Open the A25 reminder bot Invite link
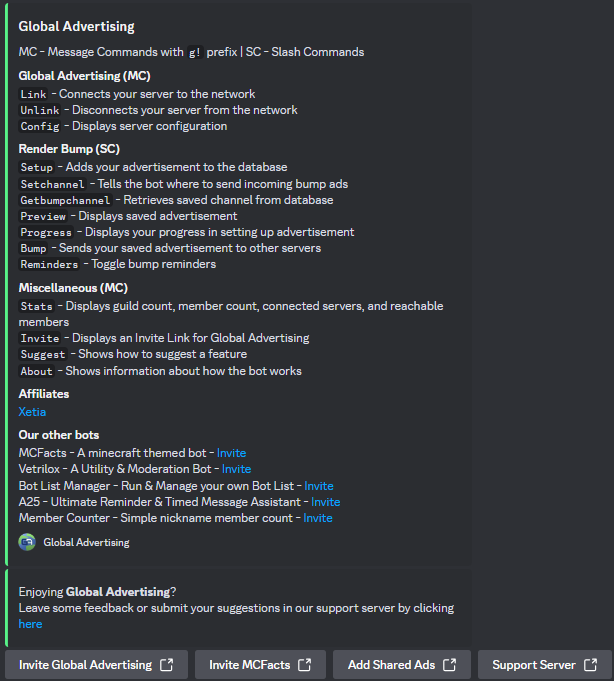The width and height of the screenshot is (614, 681). (326, 502)
